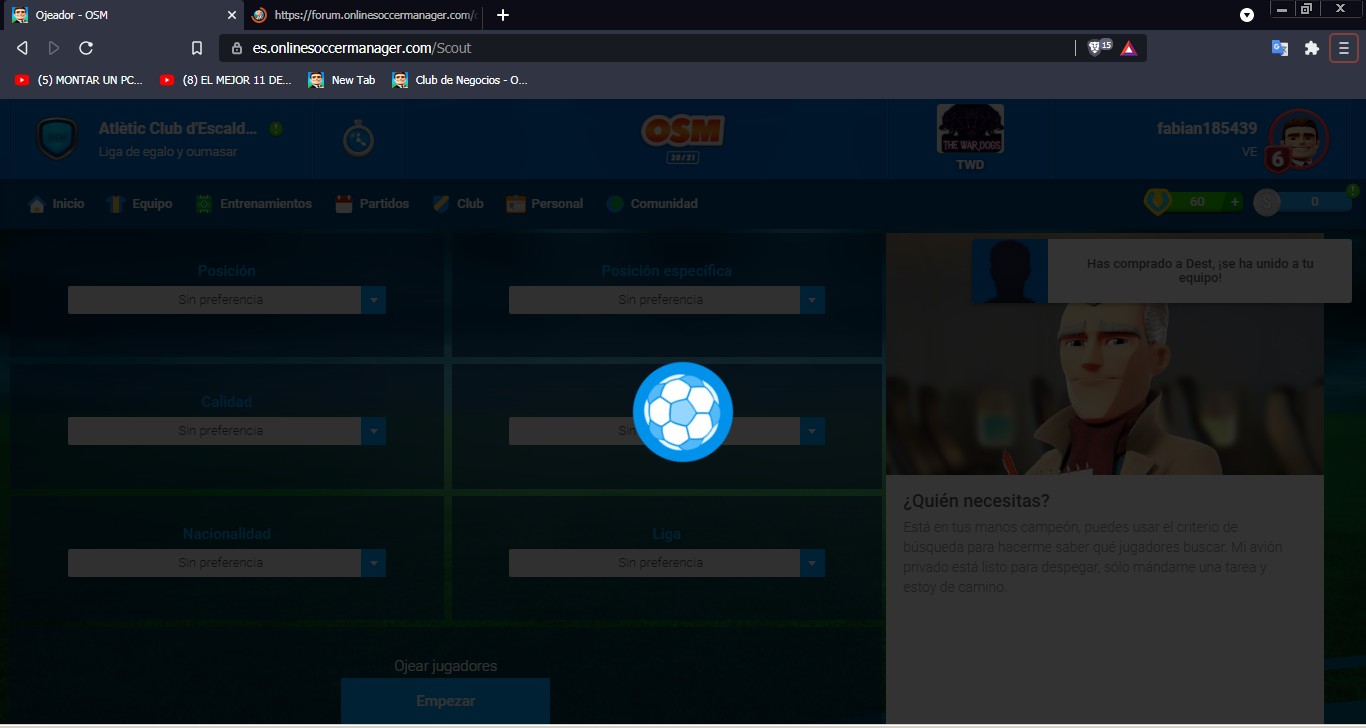This screenshot has width=1366, height=728.
Task: Click the Liga de egalo y oumasar league name
Action: tap(168, 152)
